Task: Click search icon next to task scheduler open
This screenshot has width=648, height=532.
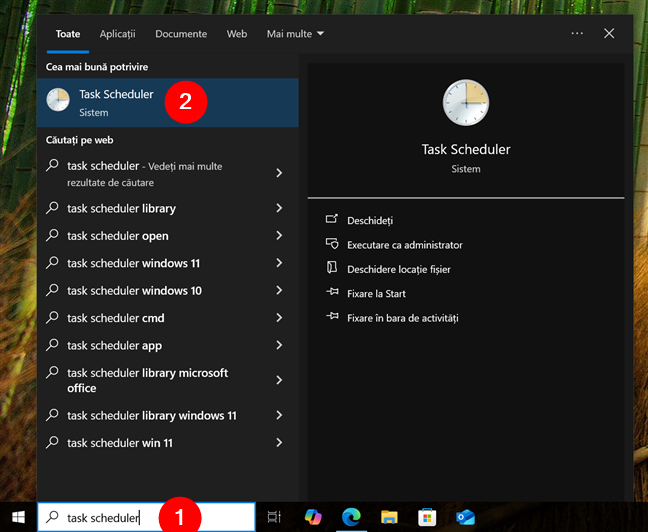Action: (x=52, y=235)
